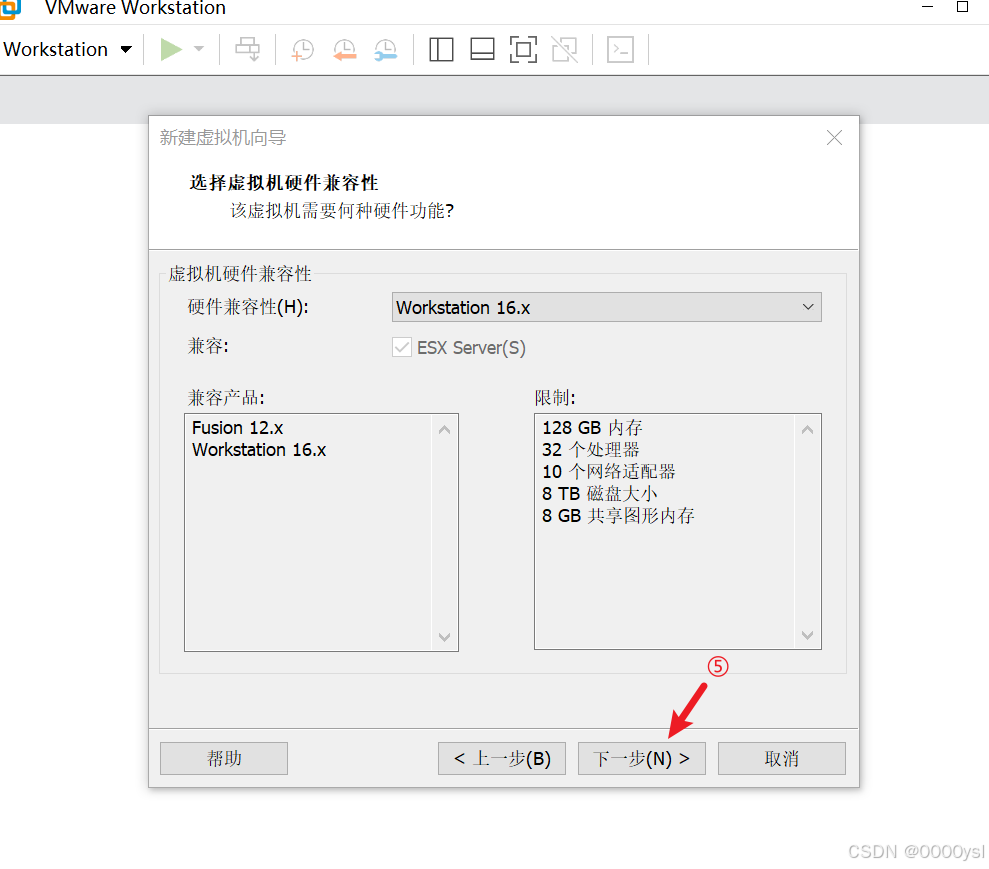This screenshot has height=869, width=989.
Task: Click the Take Snapshot clock icon
Action: (x=303, y=50)
